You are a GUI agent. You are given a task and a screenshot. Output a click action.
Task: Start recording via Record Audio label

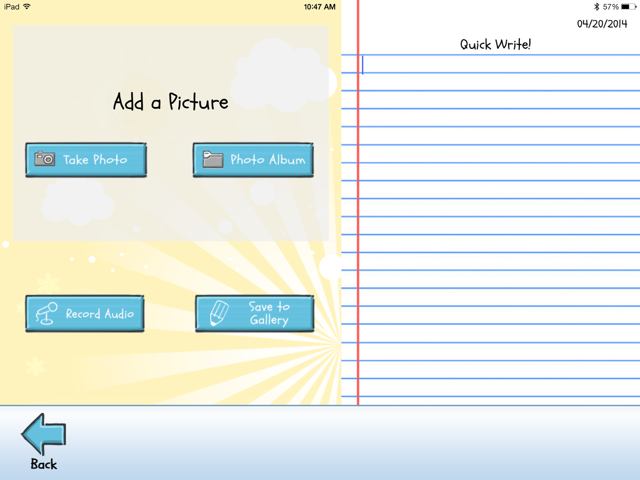99,314
